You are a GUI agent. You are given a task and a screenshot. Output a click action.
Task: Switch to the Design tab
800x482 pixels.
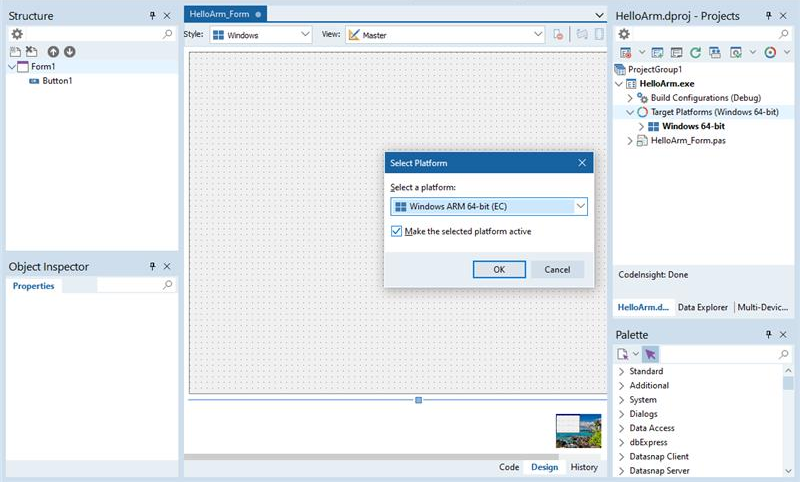pyautogui.click(x=544, y=467)
